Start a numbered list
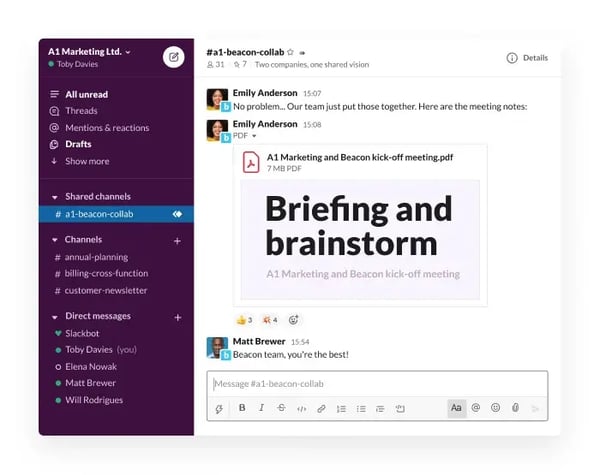Viewport: 600px width, 475px height. click(x=341, y=408)
